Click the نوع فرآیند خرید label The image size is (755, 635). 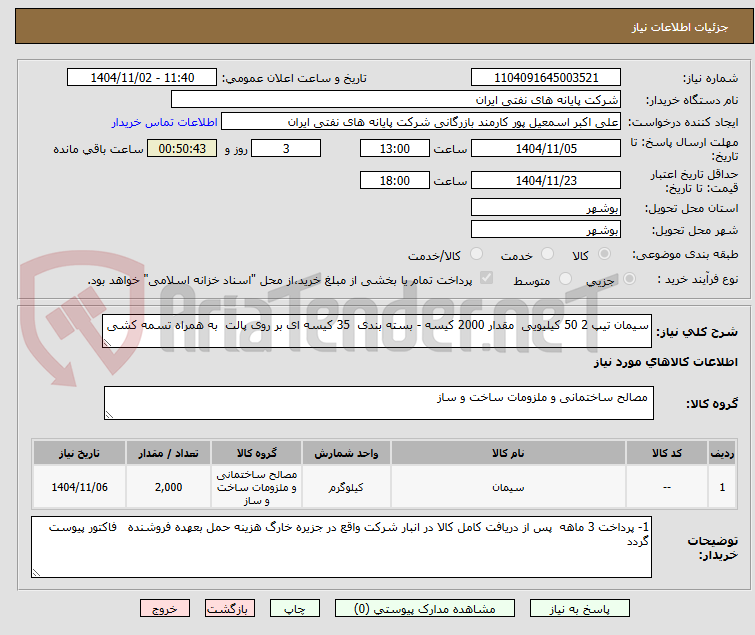point(698,279)
